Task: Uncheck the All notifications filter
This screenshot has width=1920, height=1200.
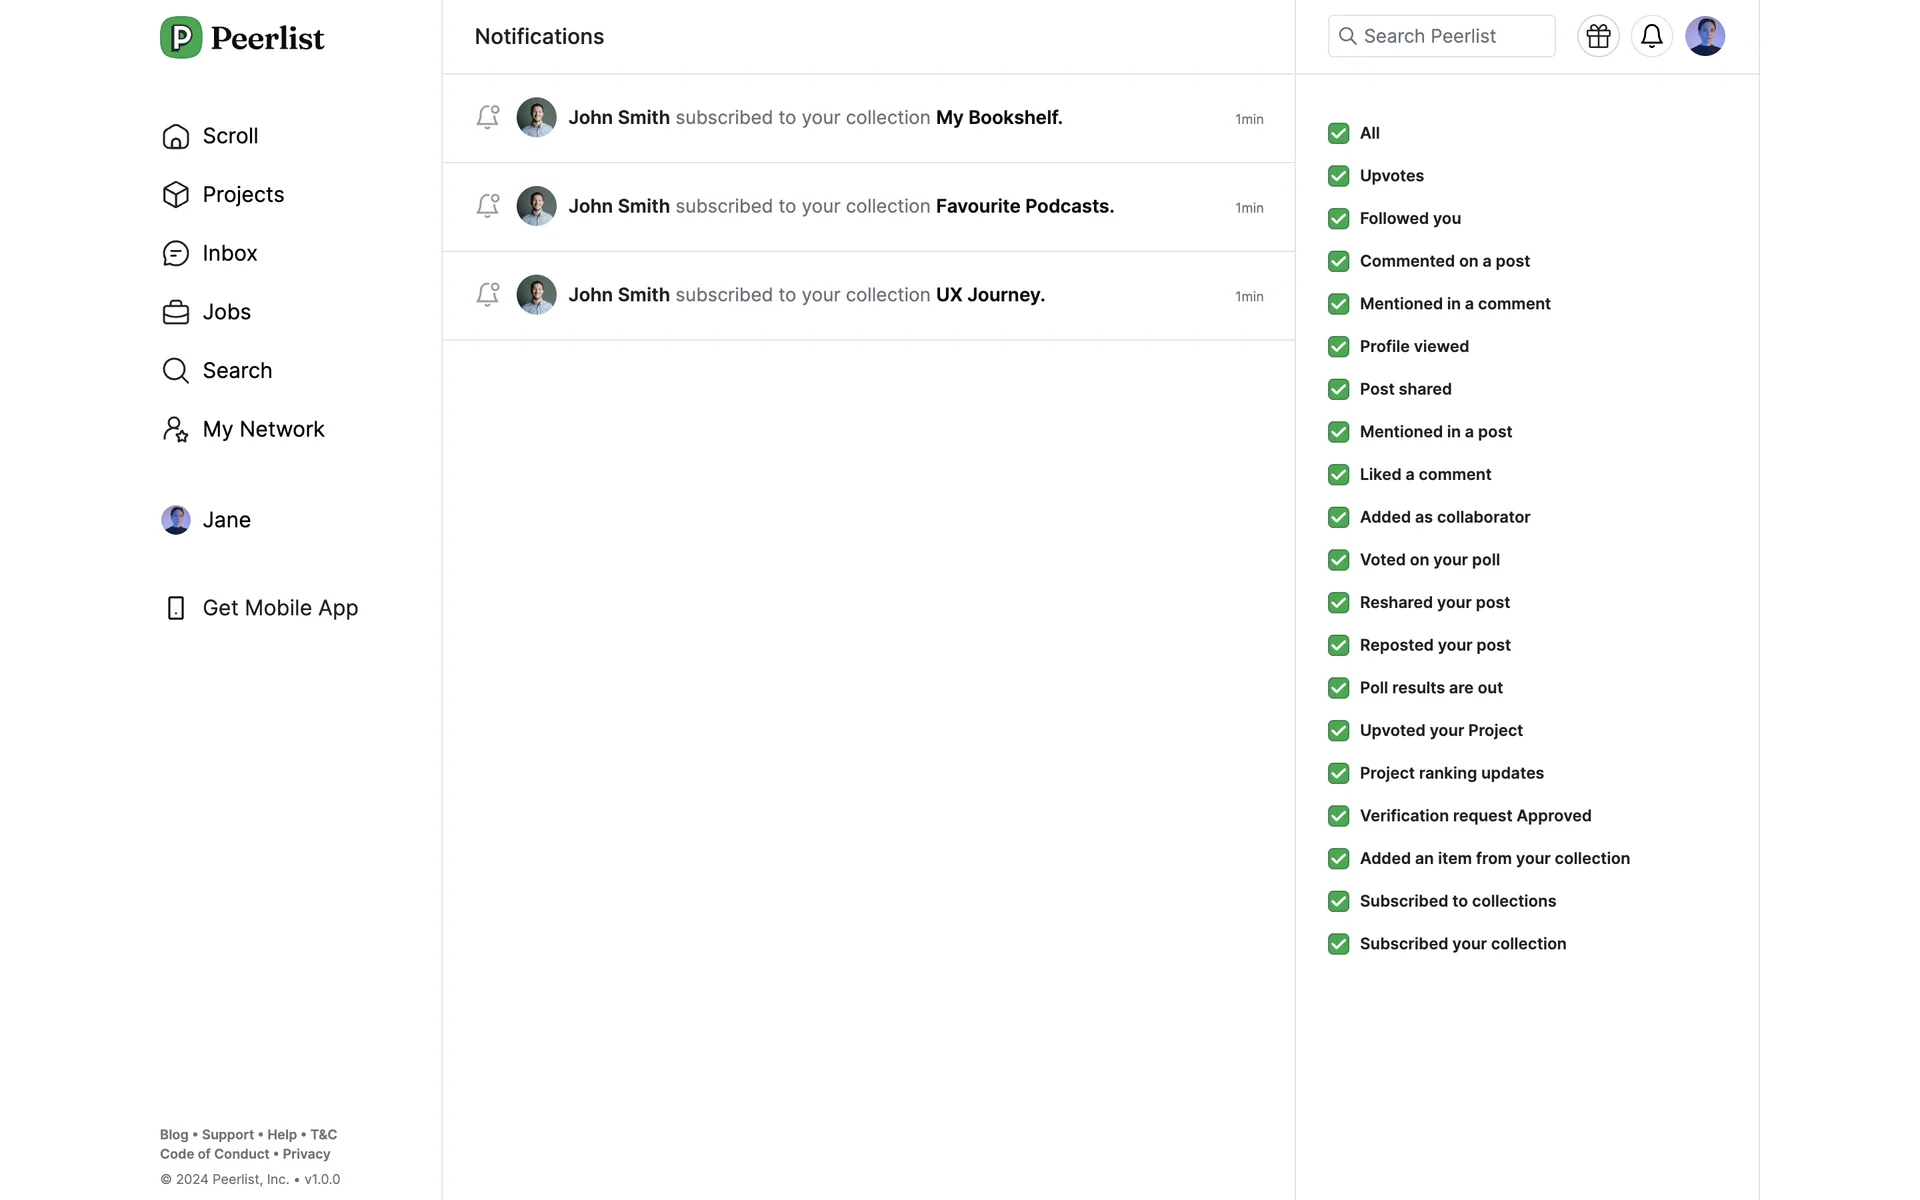Action: [1338, 133]
